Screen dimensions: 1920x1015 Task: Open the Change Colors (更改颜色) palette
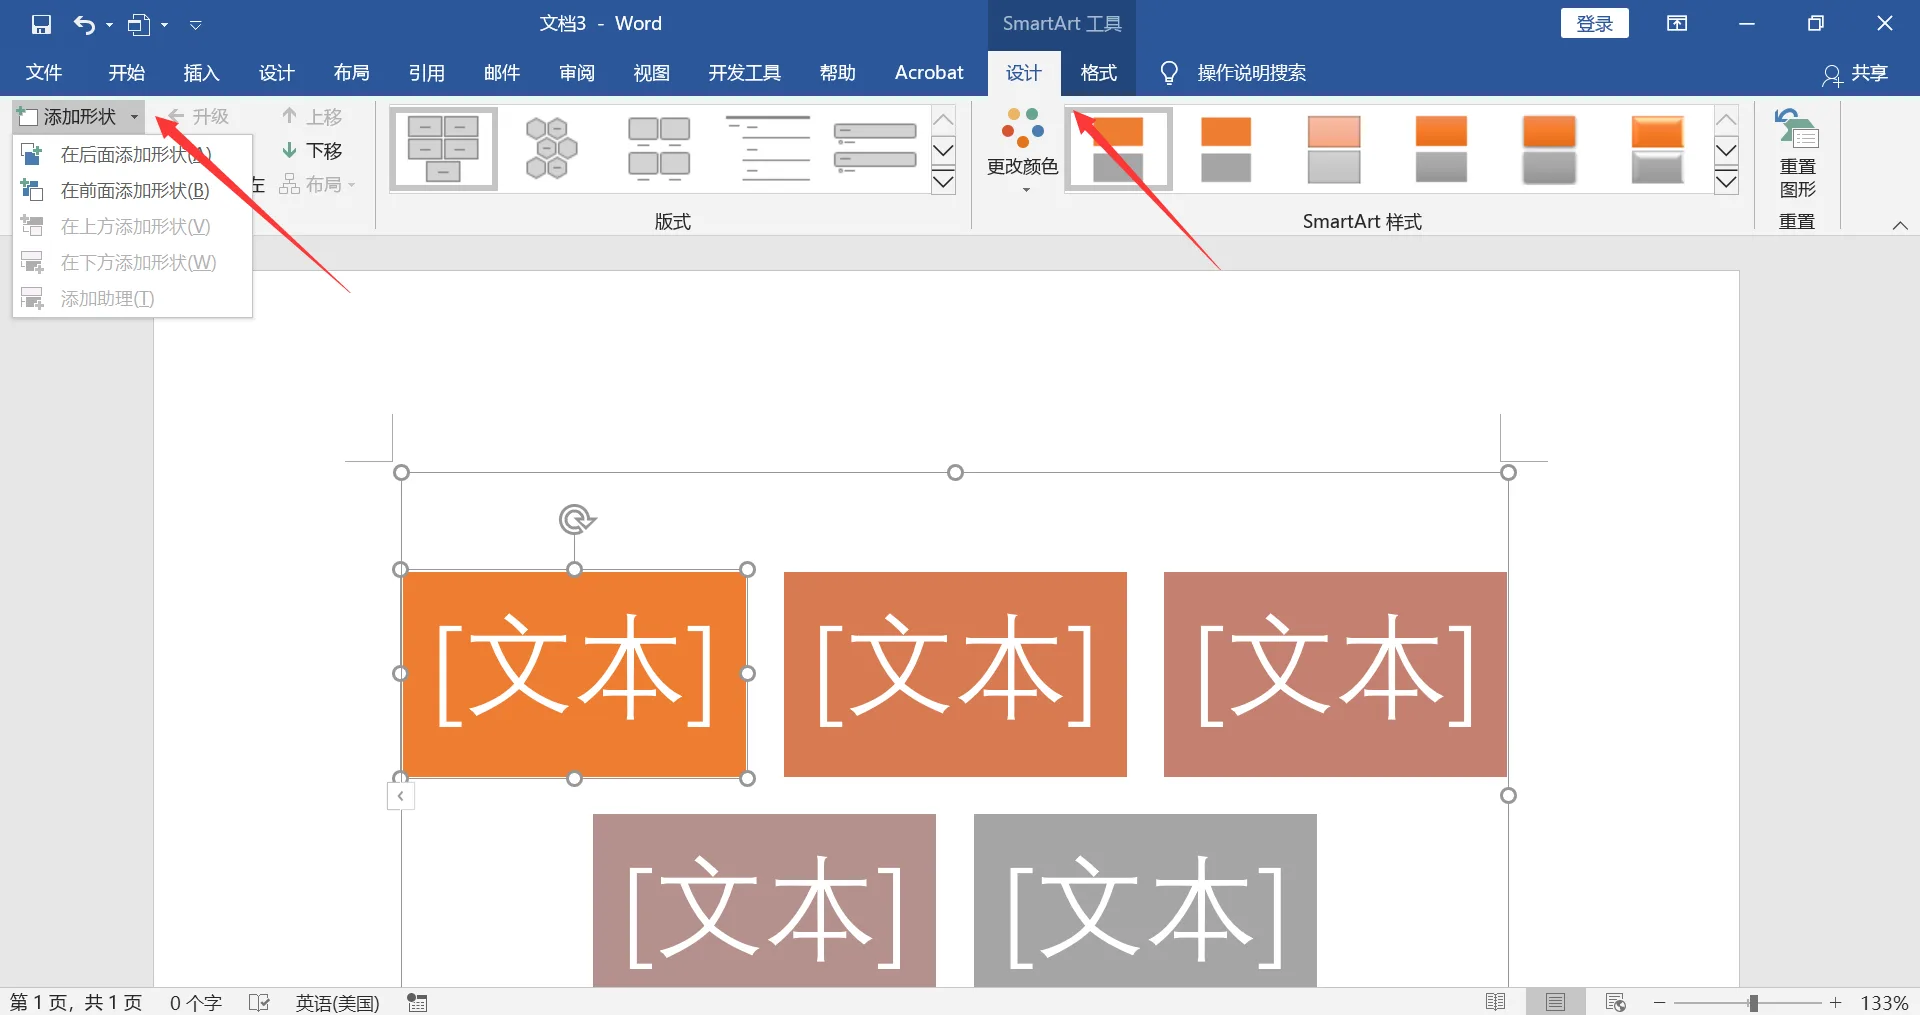(x=1022, y=150)
